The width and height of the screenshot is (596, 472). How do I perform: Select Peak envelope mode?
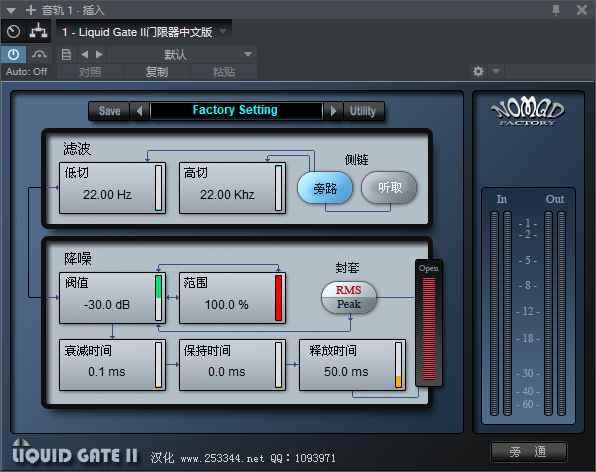coord(349,304)
